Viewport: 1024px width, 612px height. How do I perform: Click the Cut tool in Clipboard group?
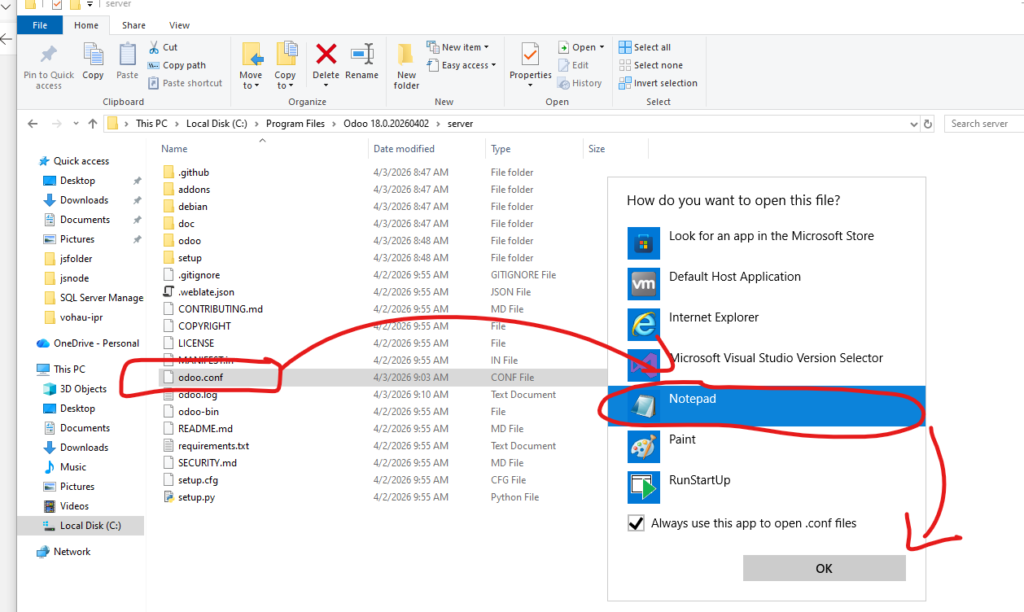coord(163,47)
